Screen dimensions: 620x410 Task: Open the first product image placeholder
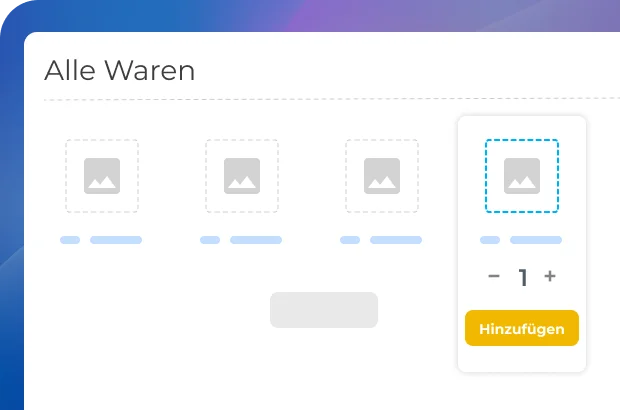point(102,176)
